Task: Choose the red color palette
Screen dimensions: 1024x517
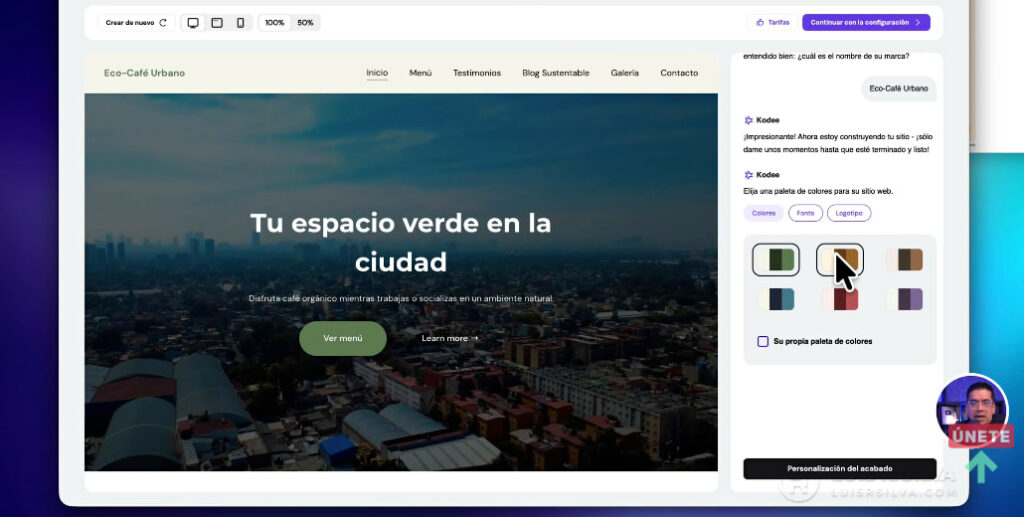Action: (x=840, y=299)
